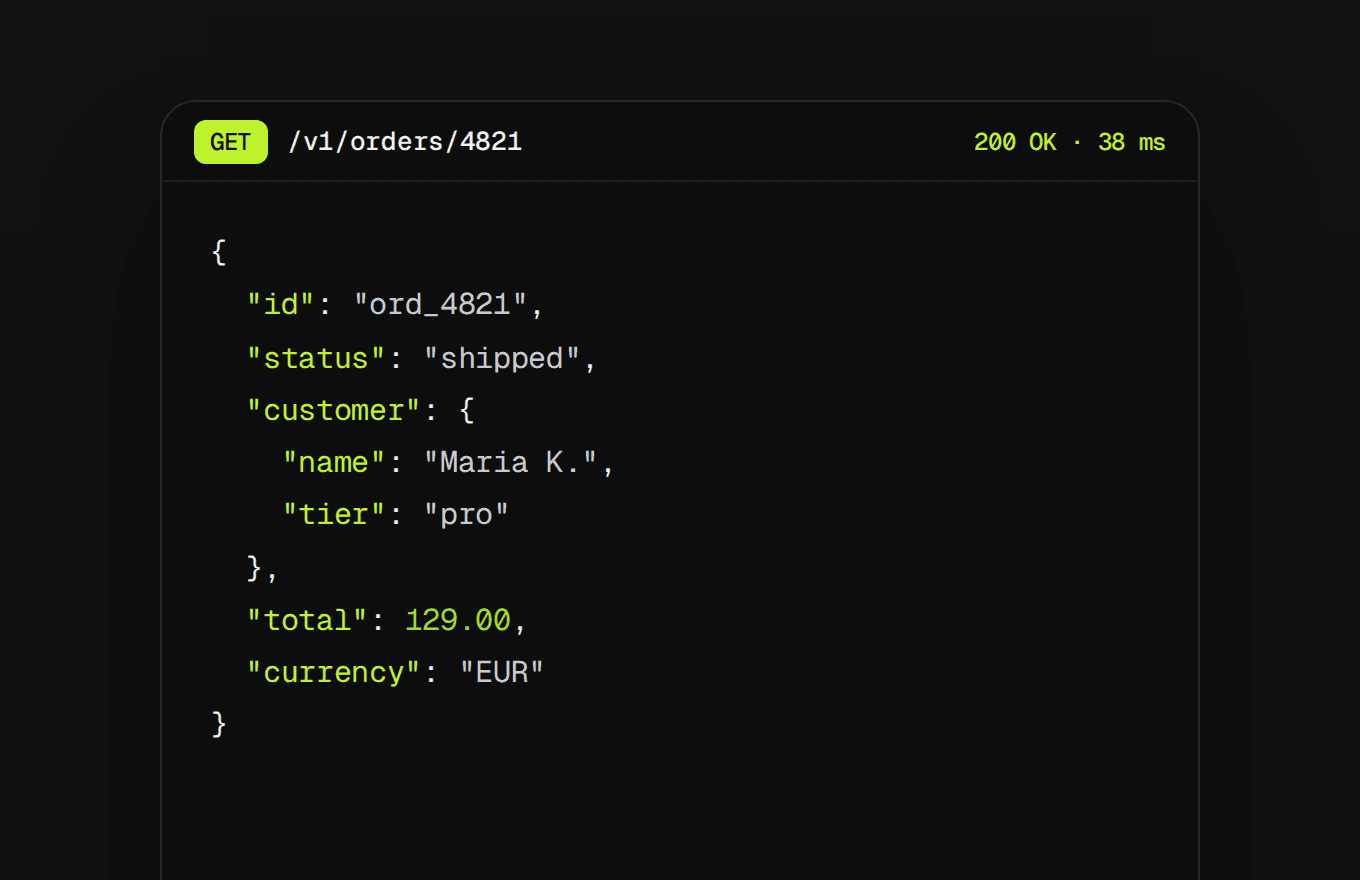Viewport: 1360px width, 880px height.
Task: Click the "currency" key
Action: click(x=335, y=672)
